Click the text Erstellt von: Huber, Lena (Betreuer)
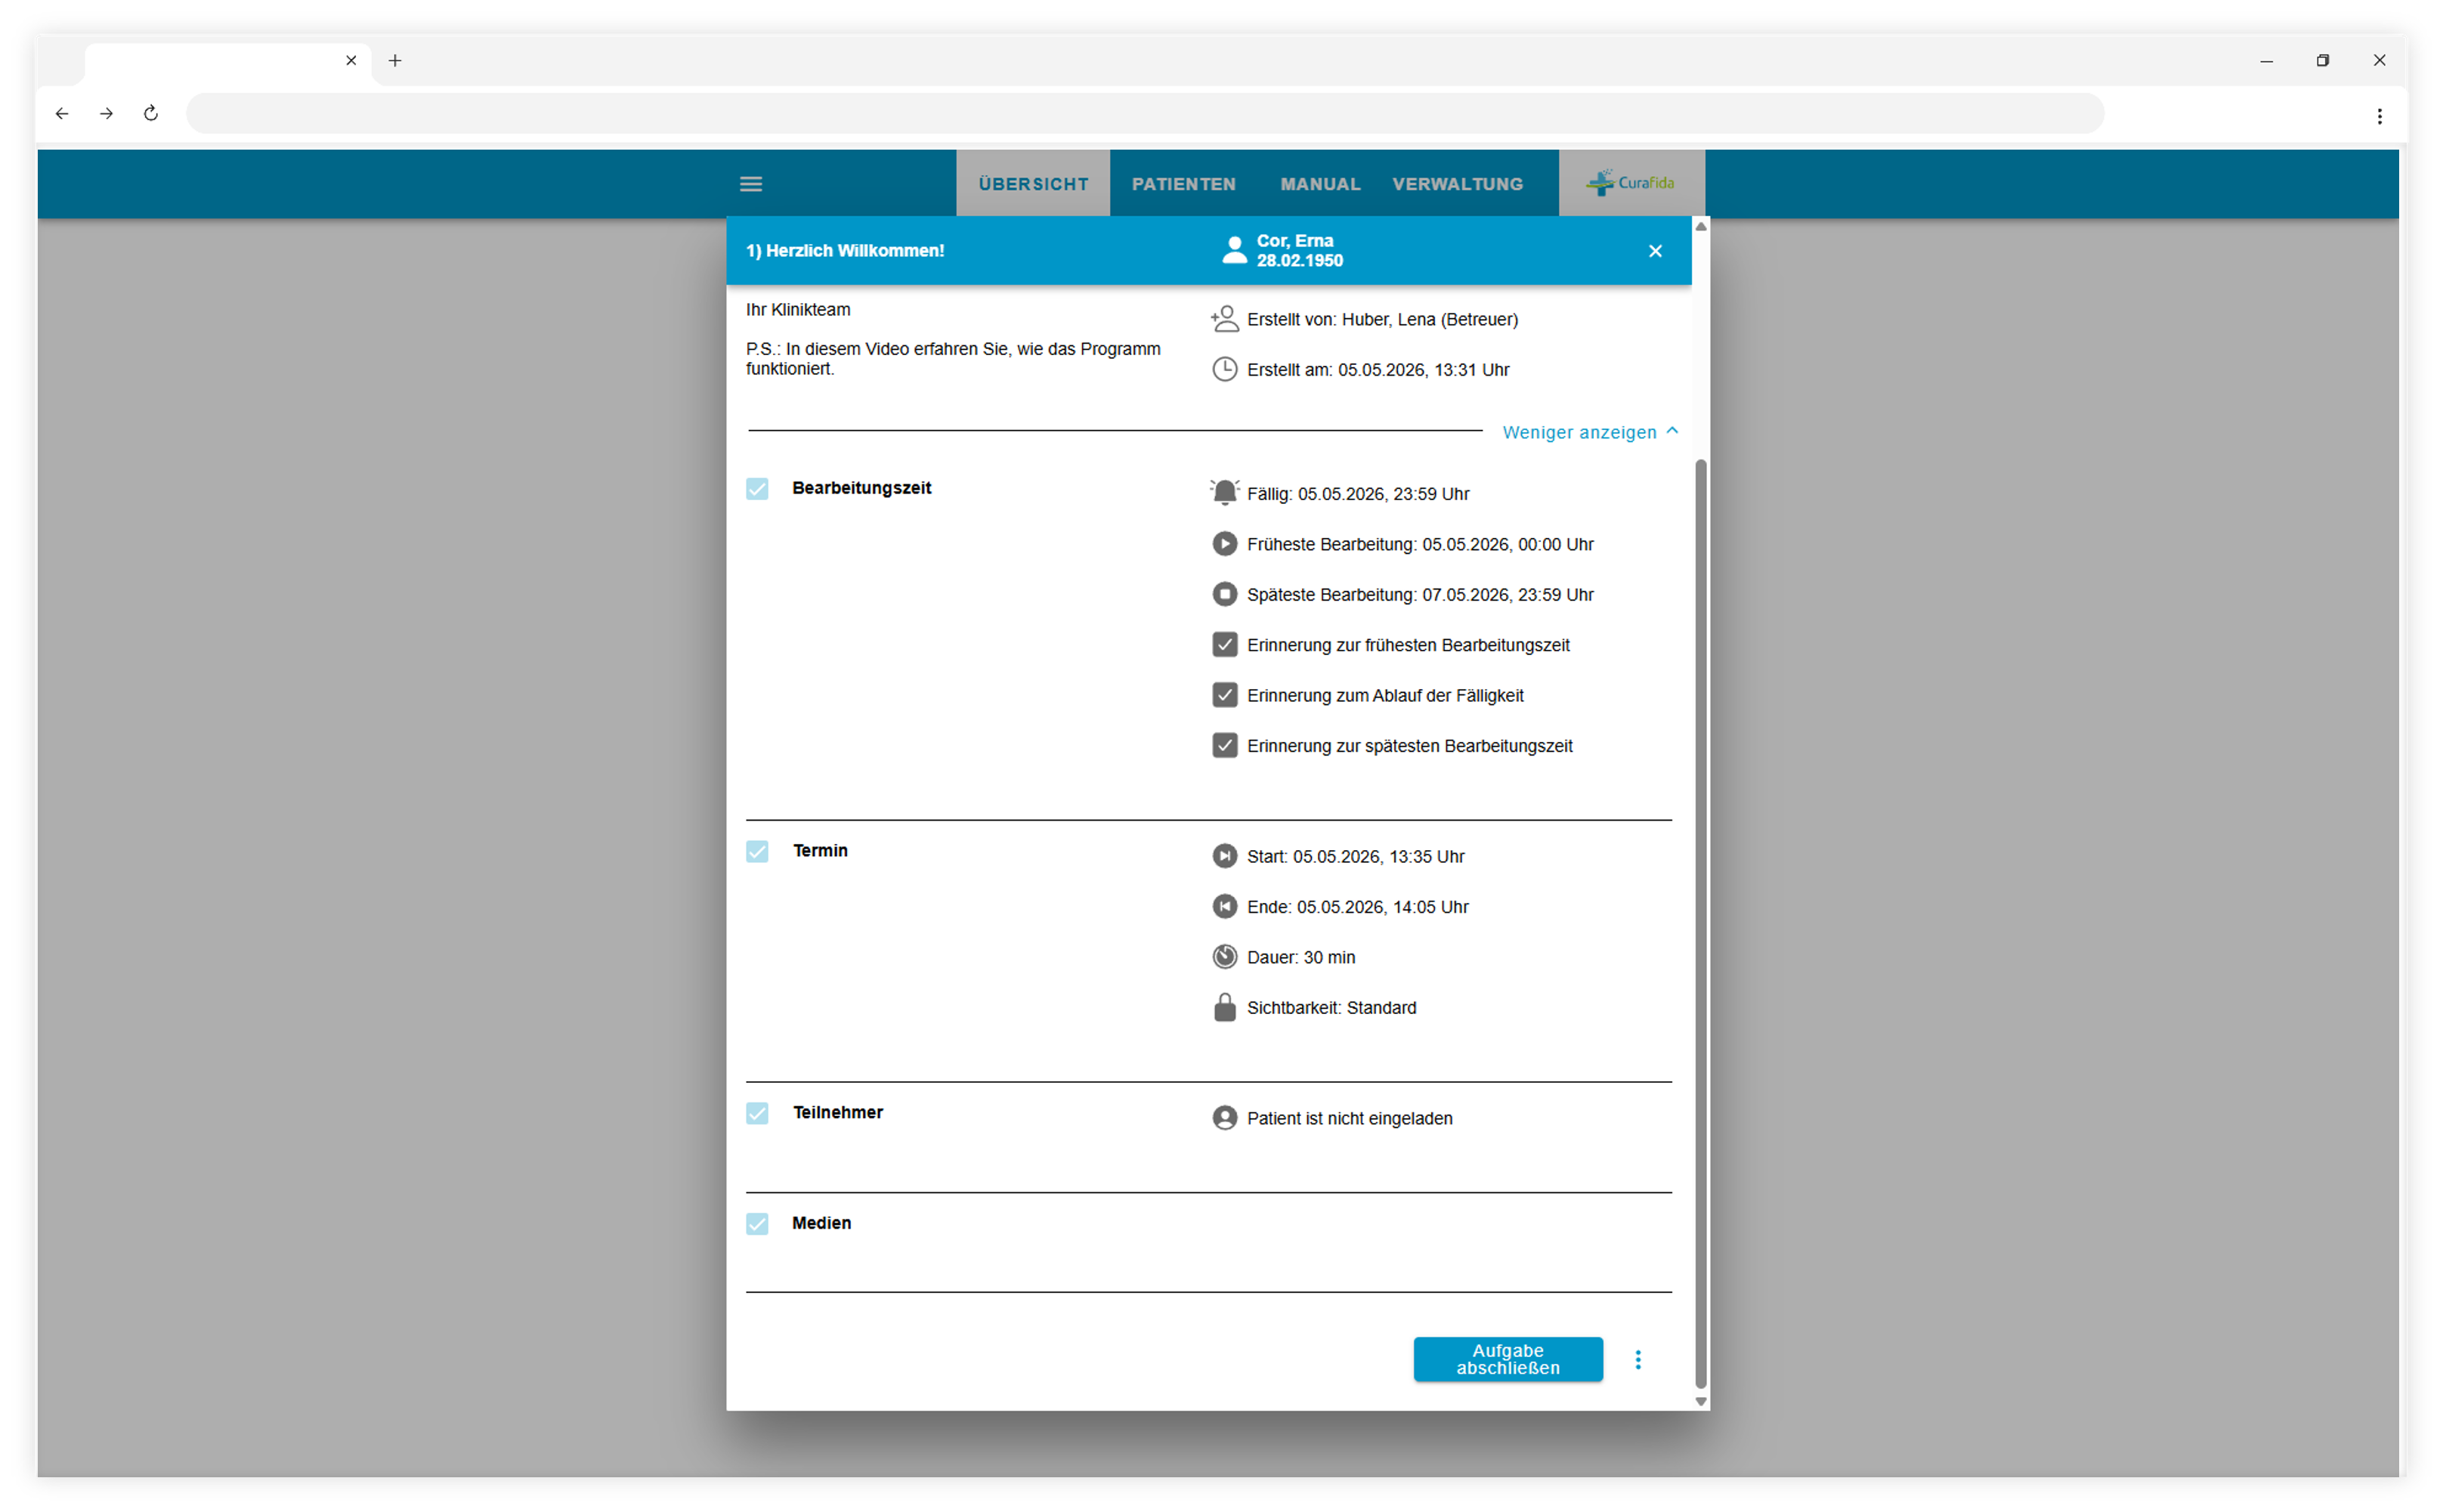The image size is (2443, 1512). coord(1382,320)
